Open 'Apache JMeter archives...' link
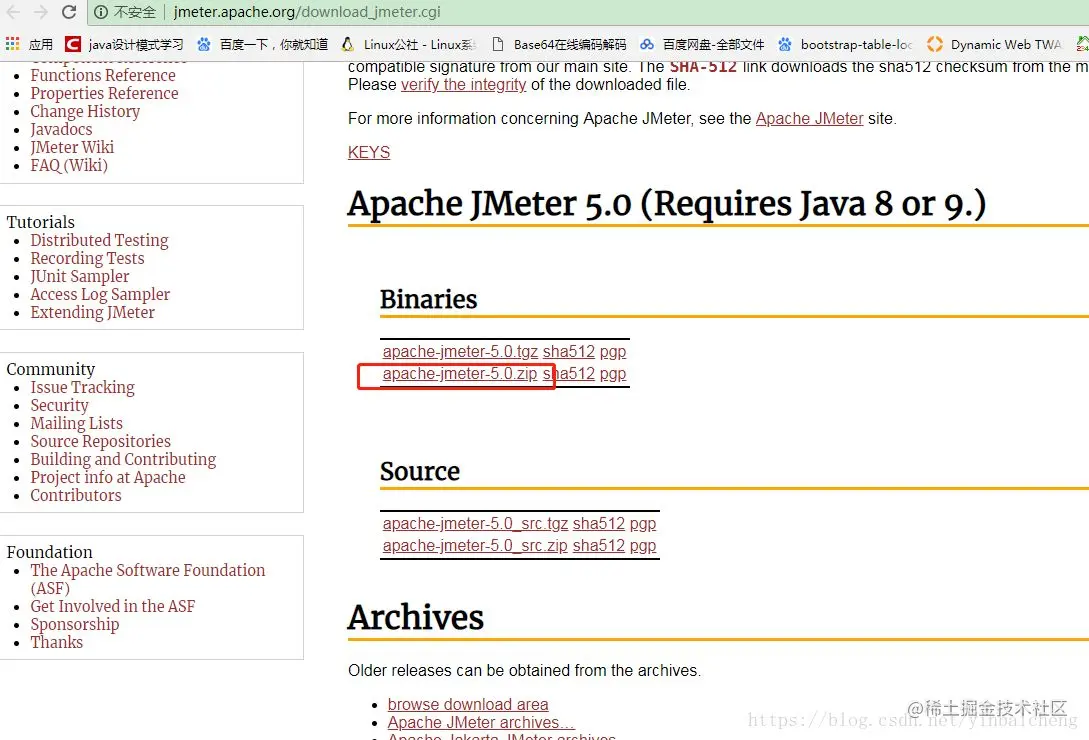This screenshot has height=740, width=1089. click(481, 723)
